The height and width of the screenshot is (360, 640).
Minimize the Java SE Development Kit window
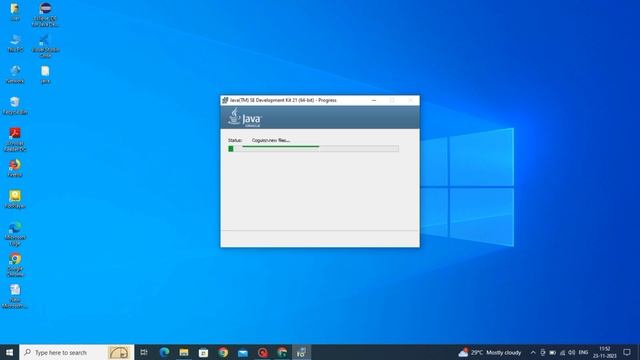(x=374, y=100)
